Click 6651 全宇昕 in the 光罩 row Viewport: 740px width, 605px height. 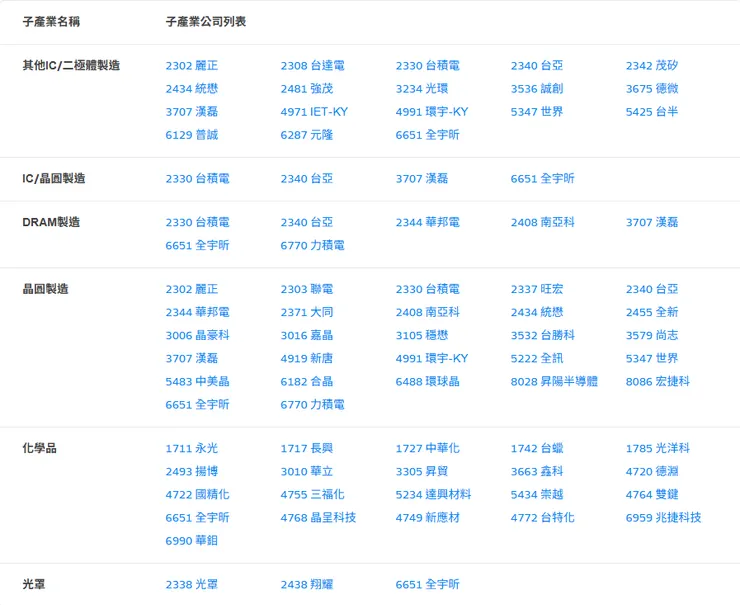click(x=428, y=585)
